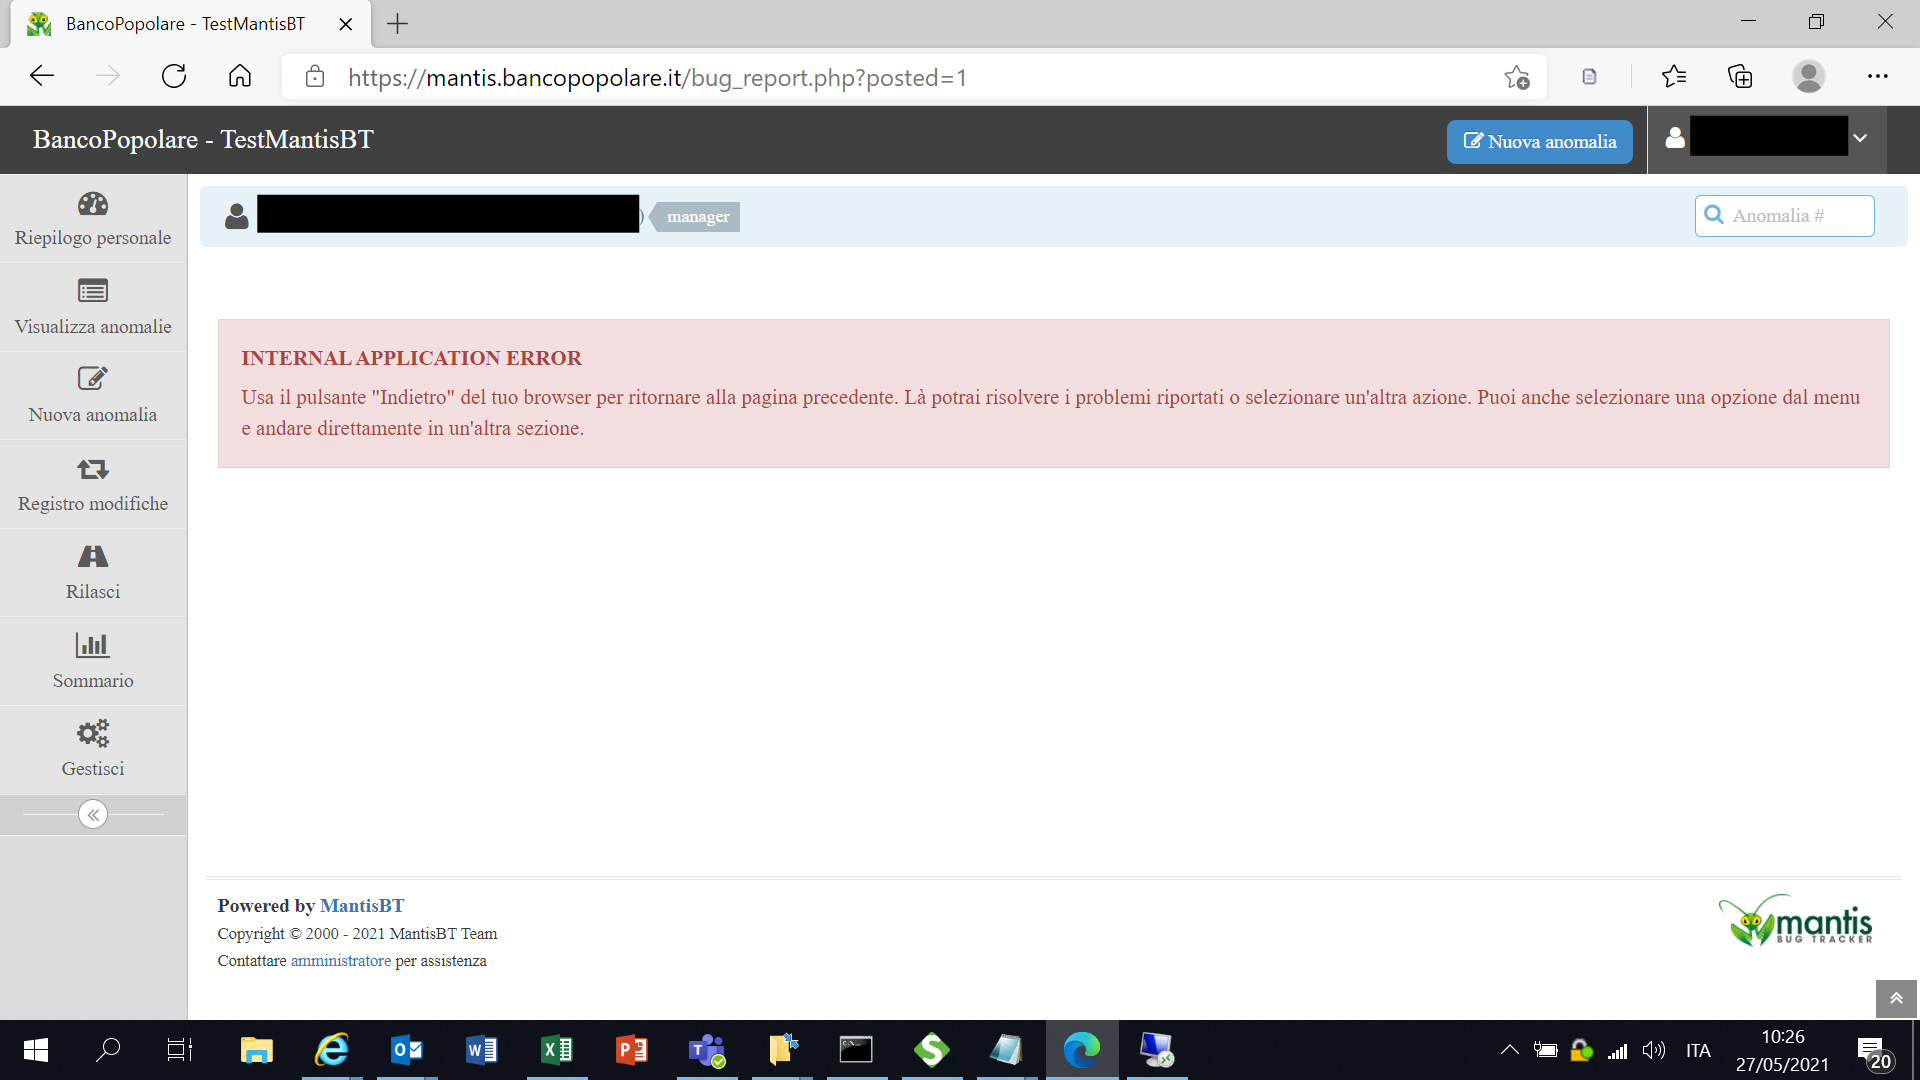
Task: Open browser settings three-dots menu
Action: click(1877, 76)
